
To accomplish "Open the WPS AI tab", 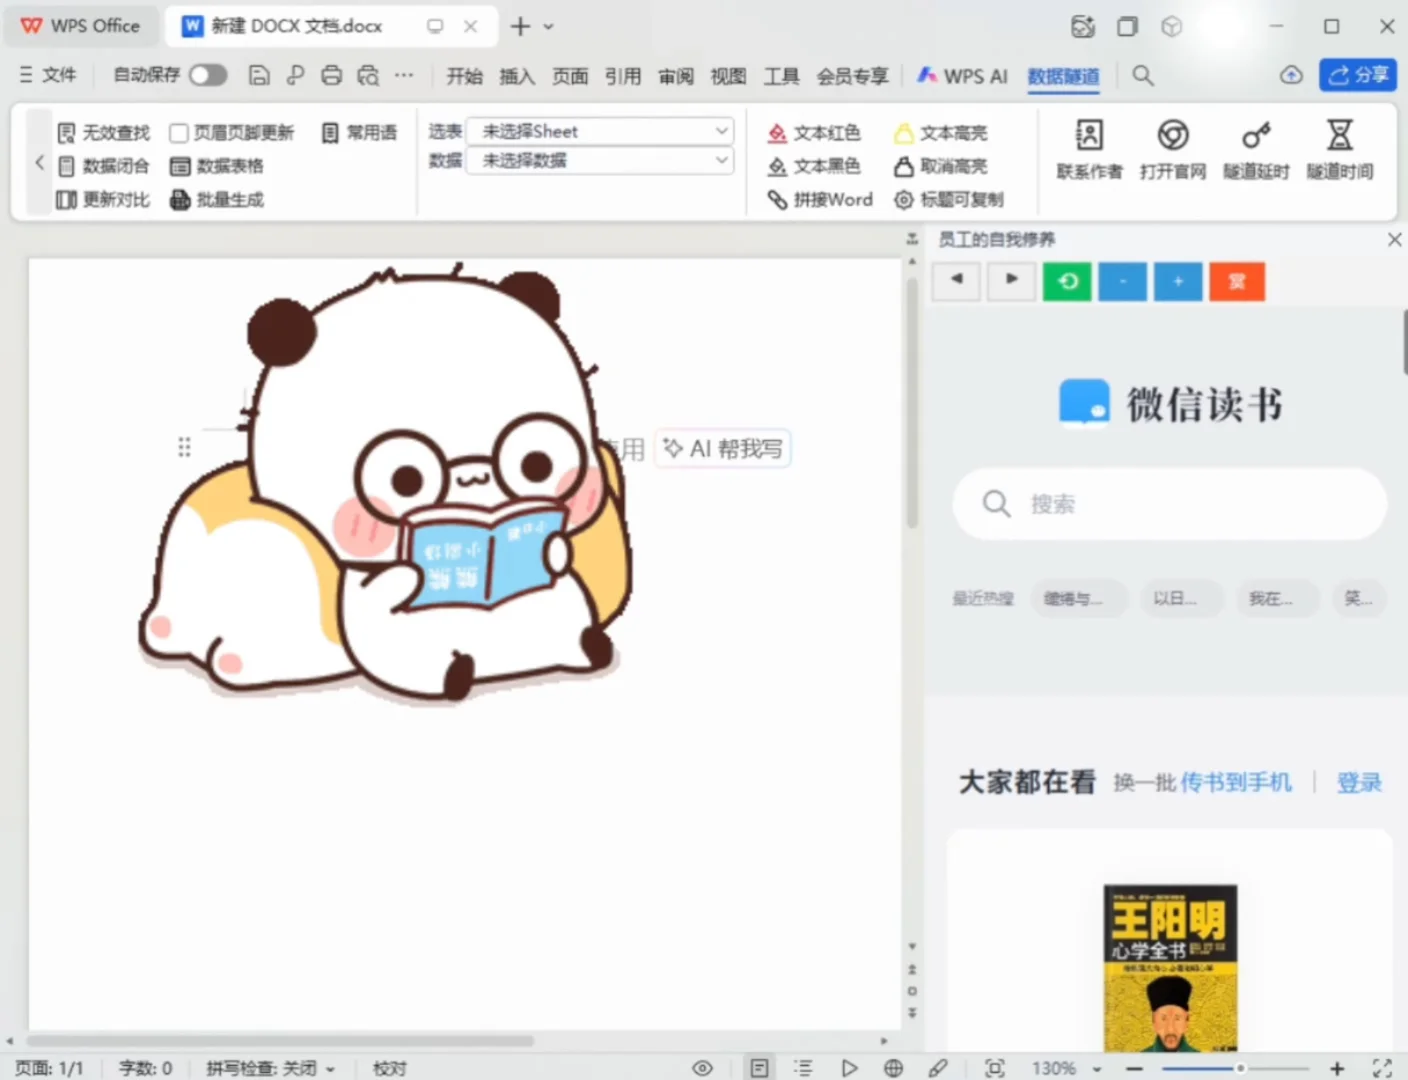I will click(962, 76).
